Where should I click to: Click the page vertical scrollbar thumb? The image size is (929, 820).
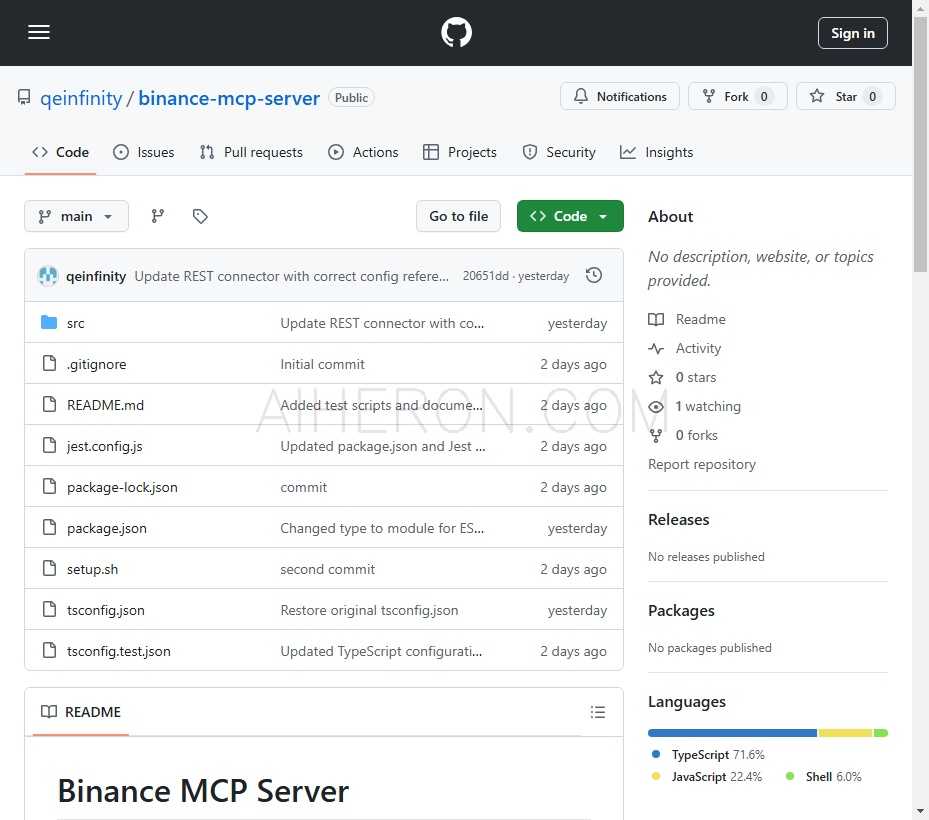point(920,143)
